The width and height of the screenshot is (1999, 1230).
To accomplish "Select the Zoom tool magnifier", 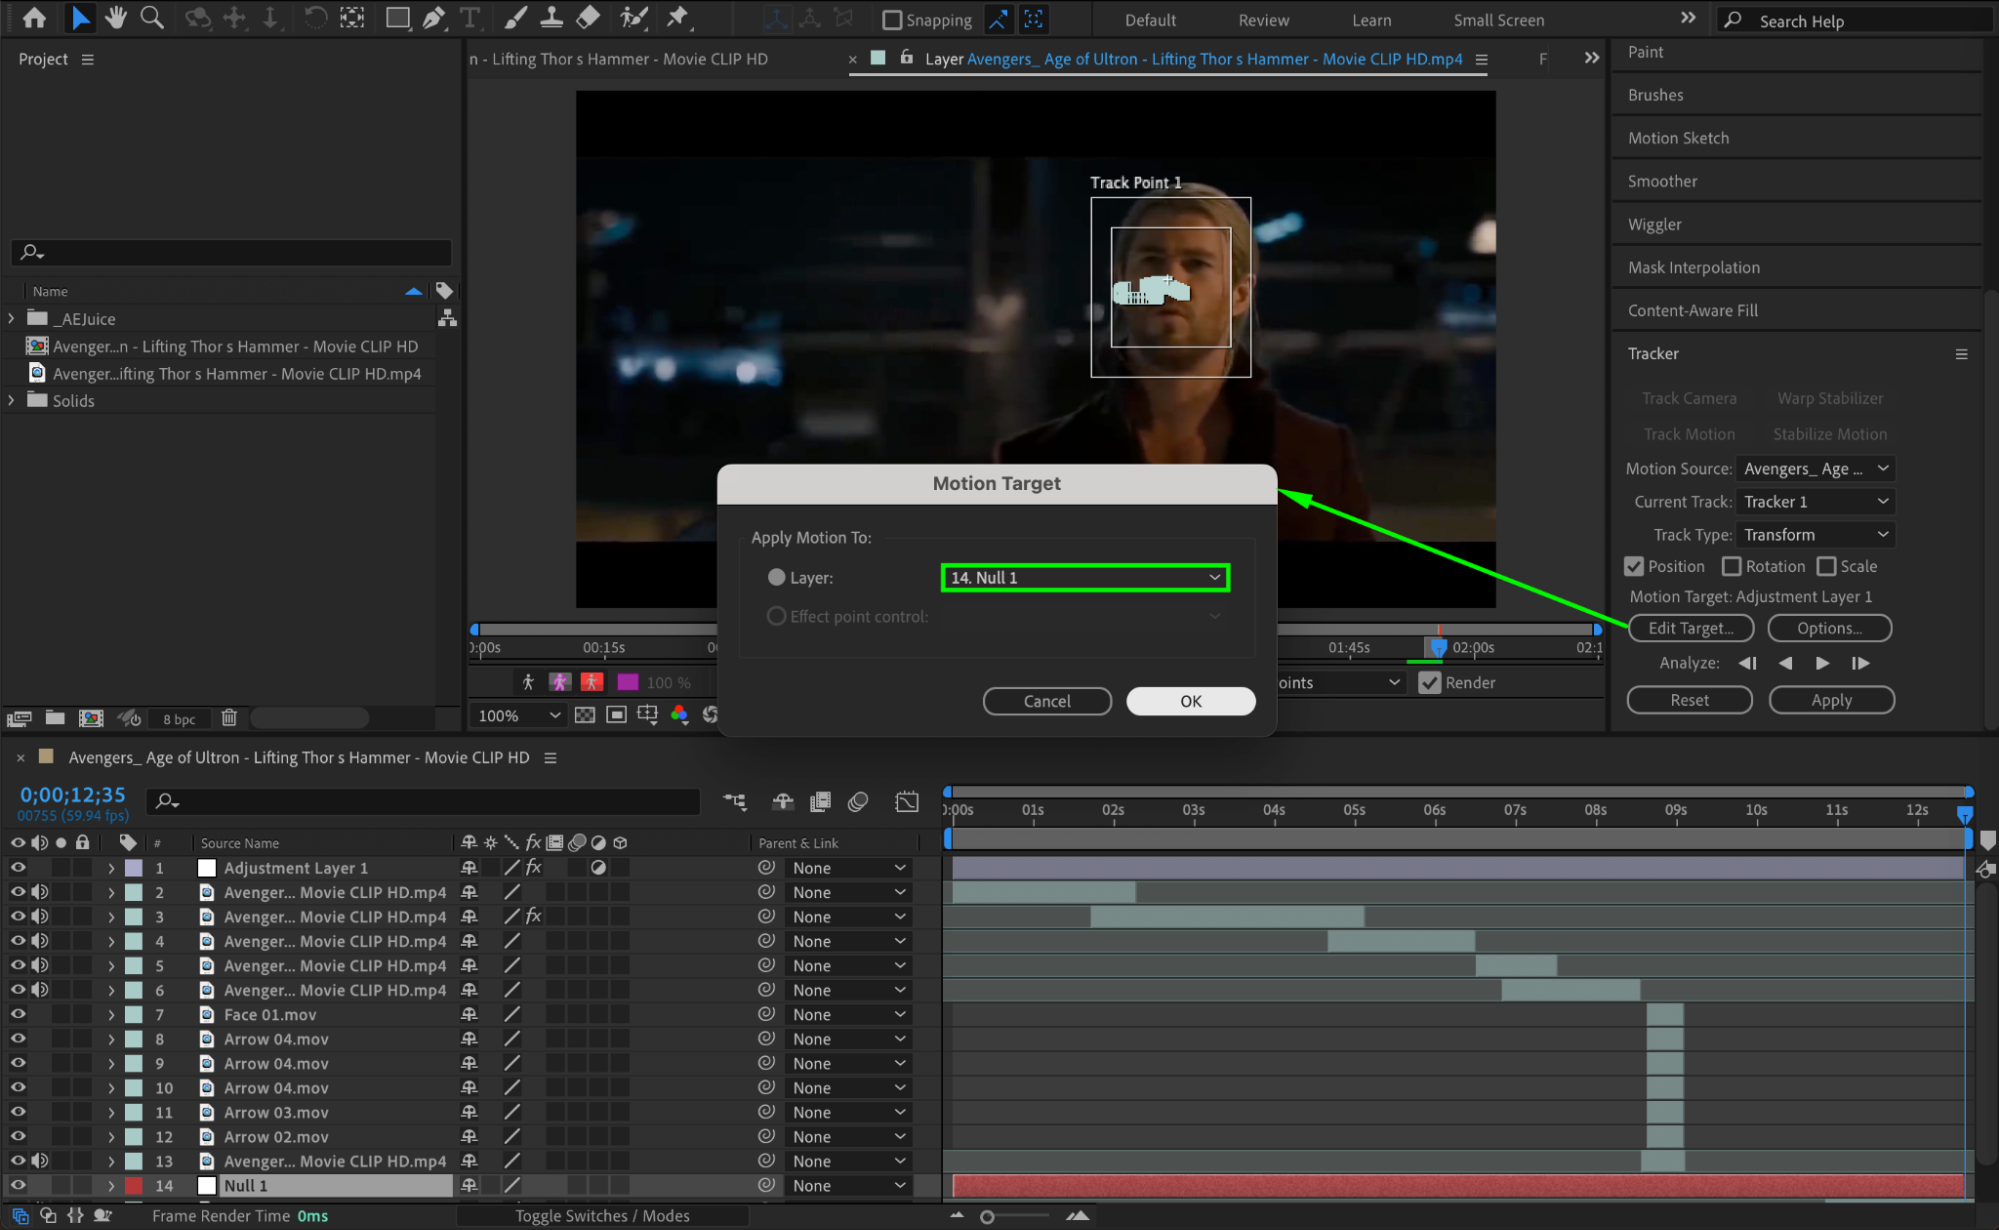I will tap(152, 17).
